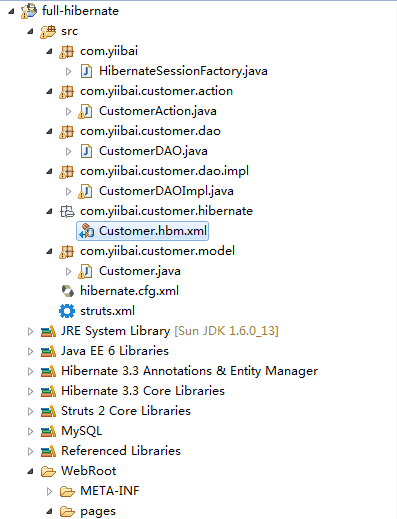The height and width of the screenshot is (519, 397).
Task: Expand the CustomerAction.java node
Action: 68,111
